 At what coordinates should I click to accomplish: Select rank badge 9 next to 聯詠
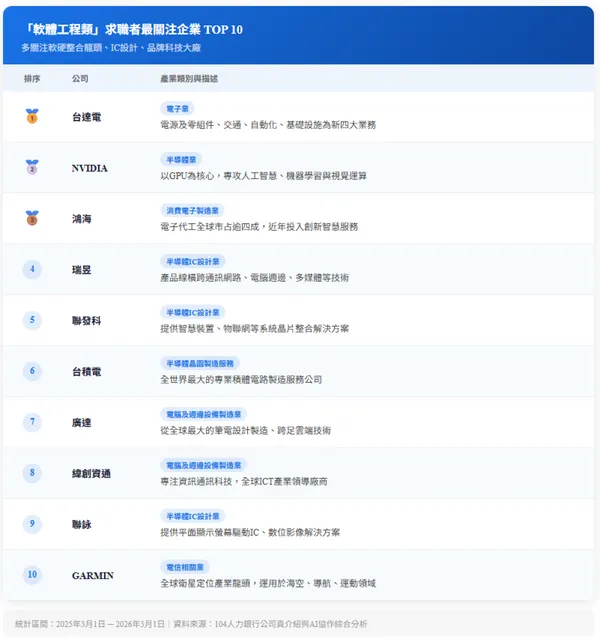click(32, 524)
